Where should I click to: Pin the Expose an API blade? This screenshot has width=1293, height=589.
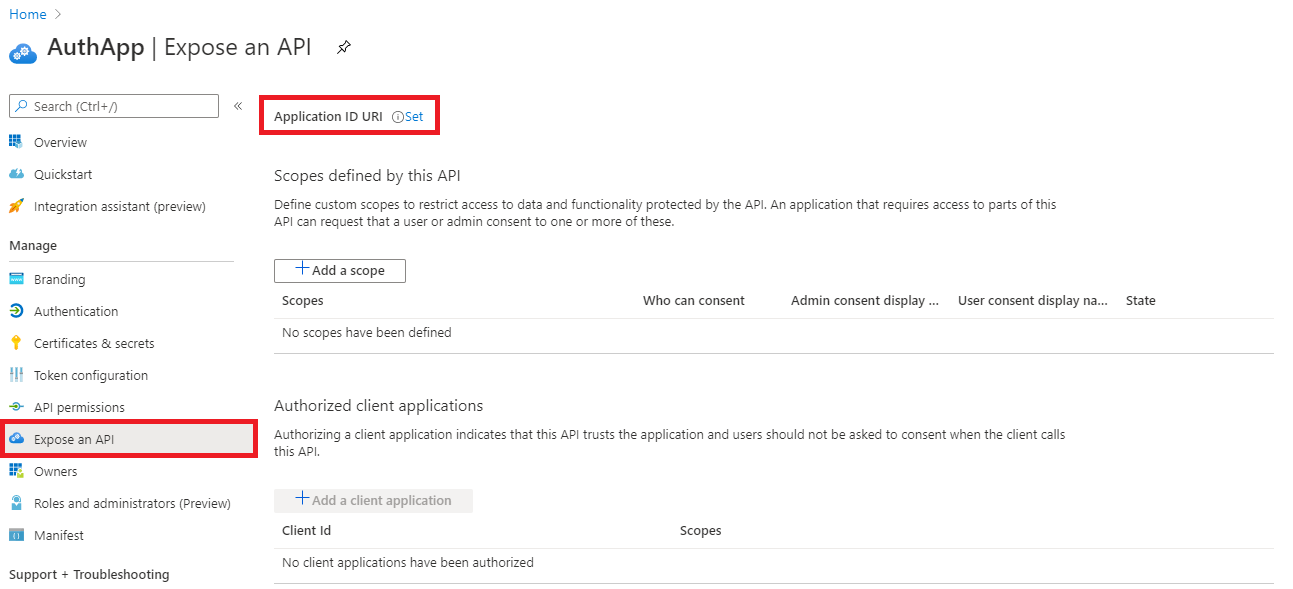(343, 47)
